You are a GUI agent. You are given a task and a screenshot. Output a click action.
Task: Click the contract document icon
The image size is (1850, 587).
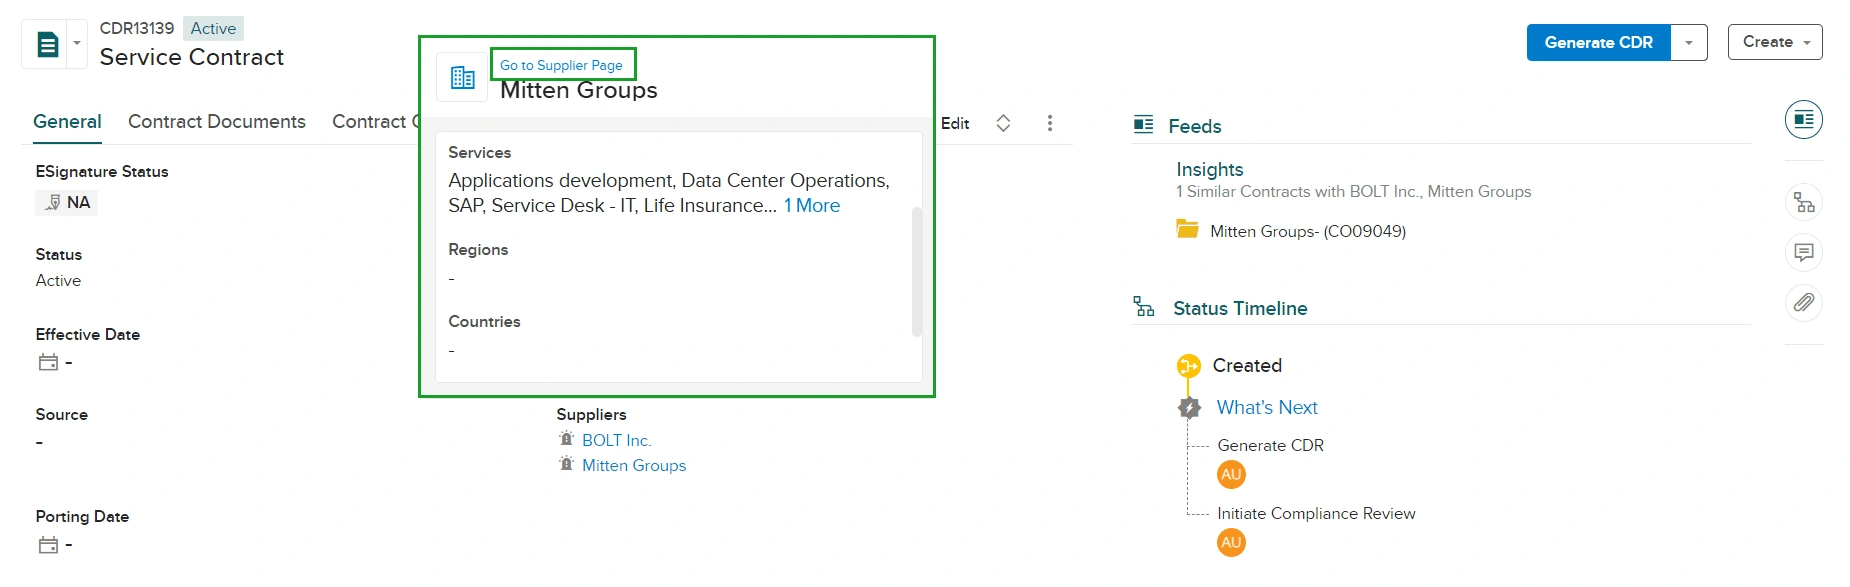[47, 44]
